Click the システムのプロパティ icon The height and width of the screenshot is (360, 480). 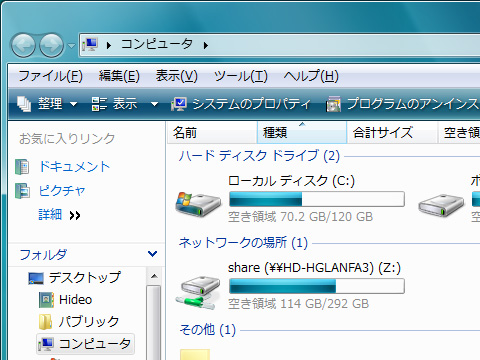pos(179,104)
